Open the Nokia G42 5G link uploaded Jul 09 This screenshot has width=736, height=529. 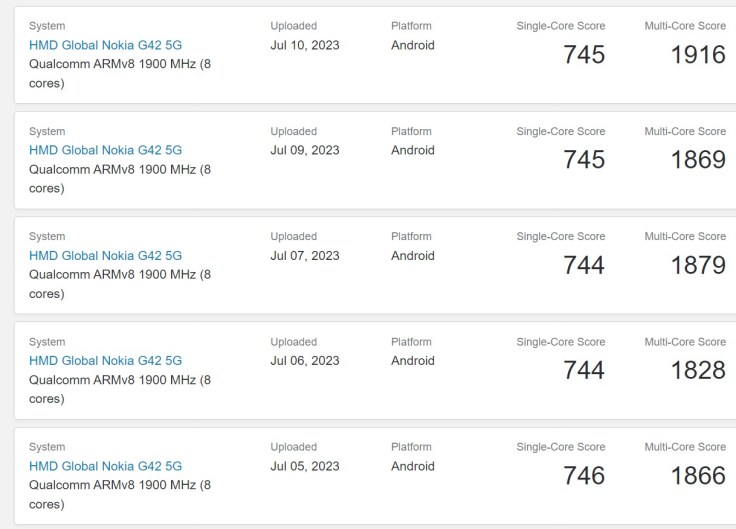pos(105,150)
